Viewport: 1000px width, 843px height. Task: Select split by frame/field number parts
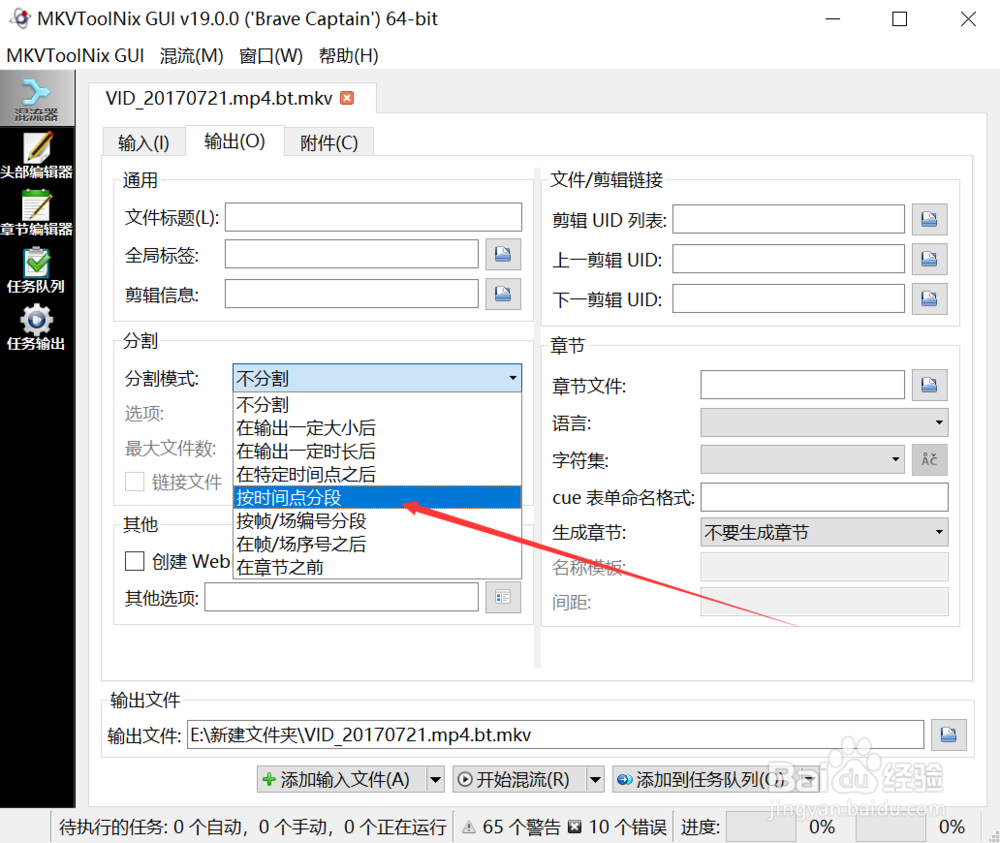[x=377, y=520]
